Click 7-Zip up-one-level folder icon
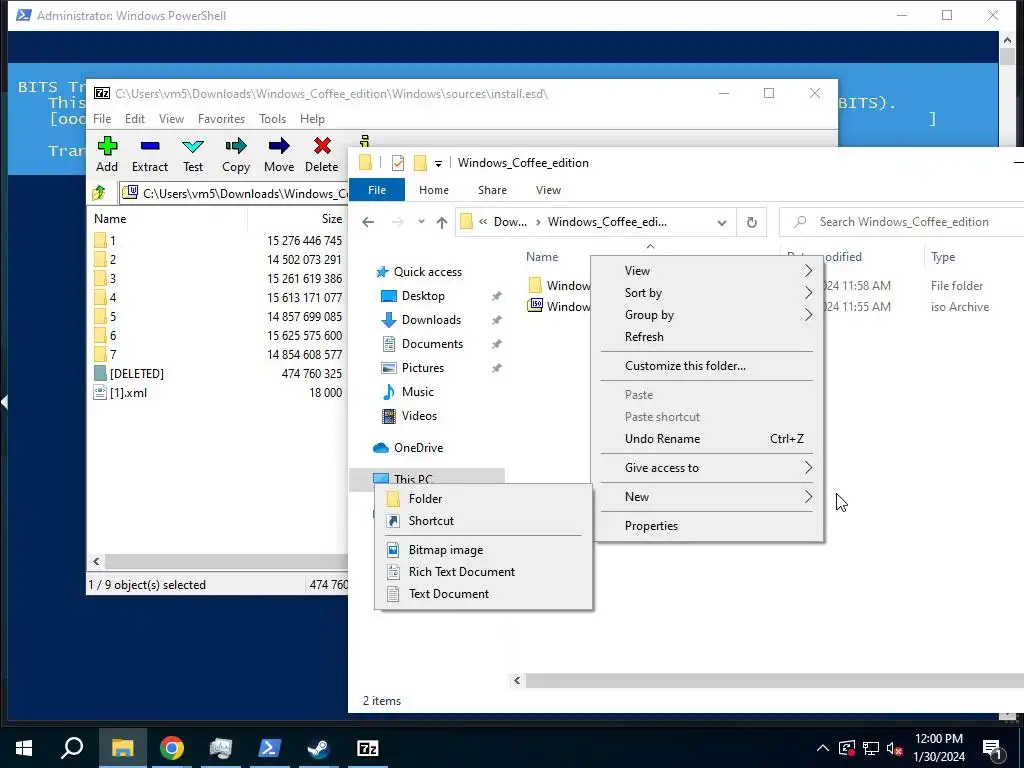The height and width of the screenshot is (768, 1024). pos(99,193)
